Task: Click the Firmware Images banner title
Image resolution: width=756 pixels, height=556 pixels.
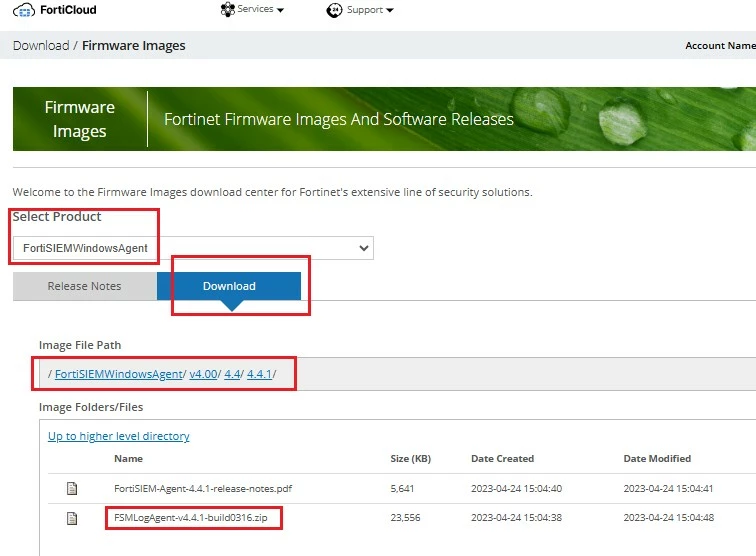Action: (x=80, y=119)
